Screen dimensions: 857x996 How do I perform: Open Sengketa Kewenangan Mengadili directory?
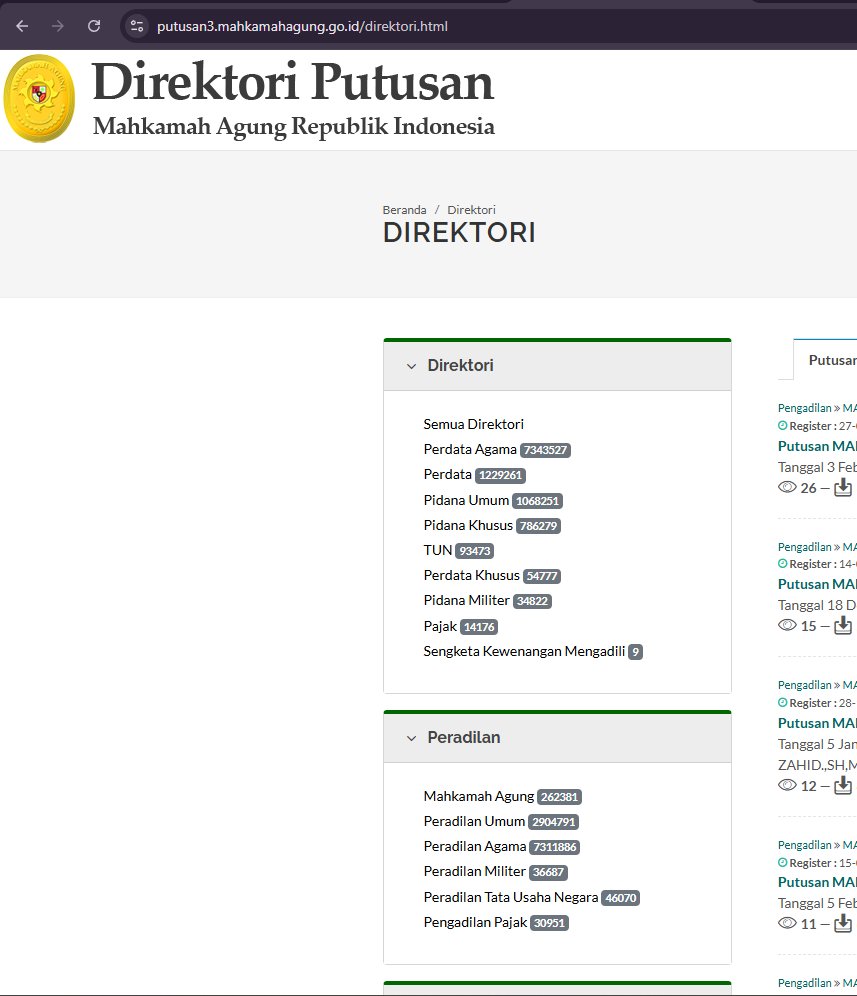pyautogui.click(x=524, y=651)
